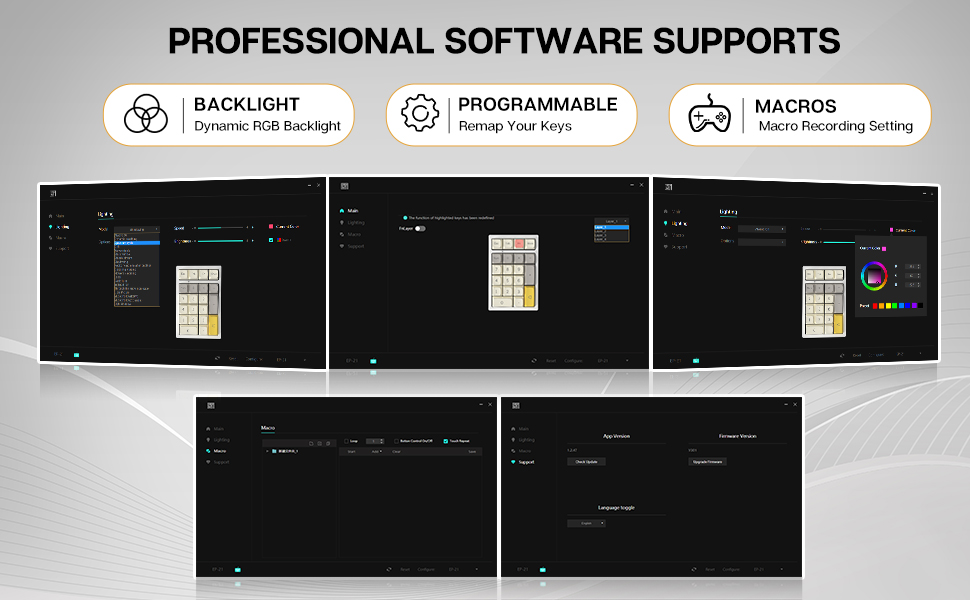Click cyan device icon in remap window footer
Screen dimensions: 970x600
point(373,361)
